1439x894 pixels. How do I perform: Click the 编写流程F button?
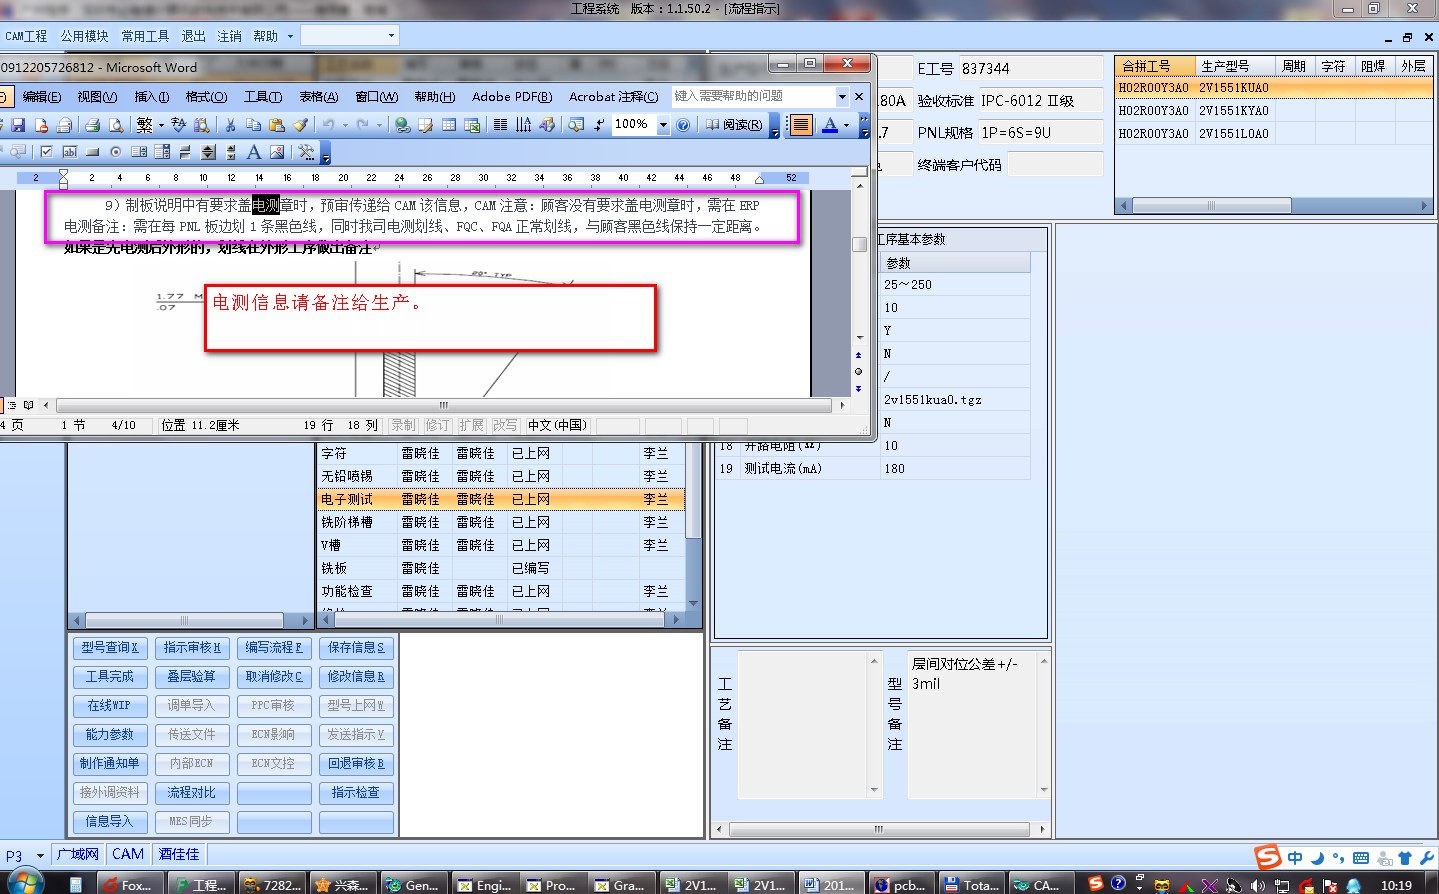pyautogui.click(x=274, y=648)
